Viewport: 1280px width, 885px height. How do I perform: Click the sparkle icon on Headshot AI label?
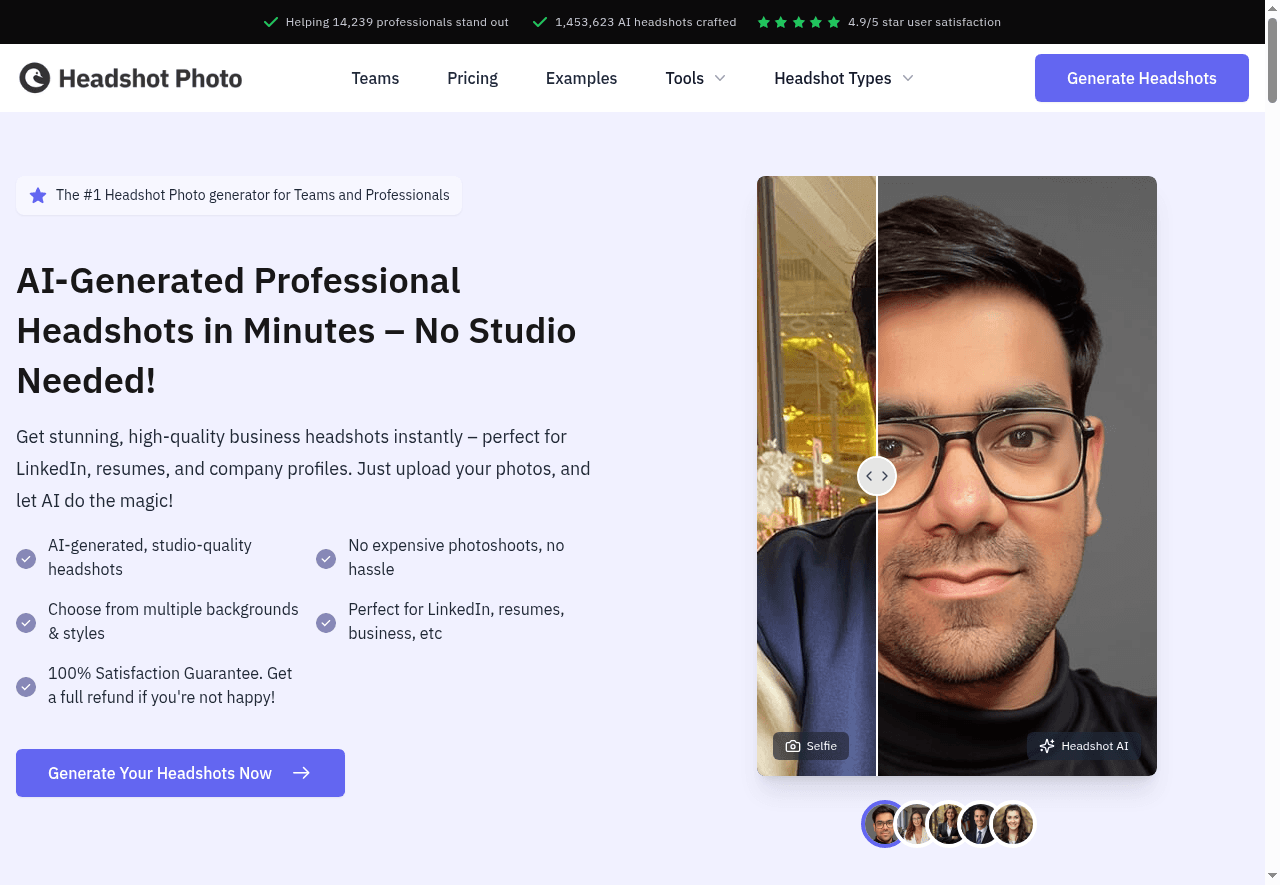1047,746
